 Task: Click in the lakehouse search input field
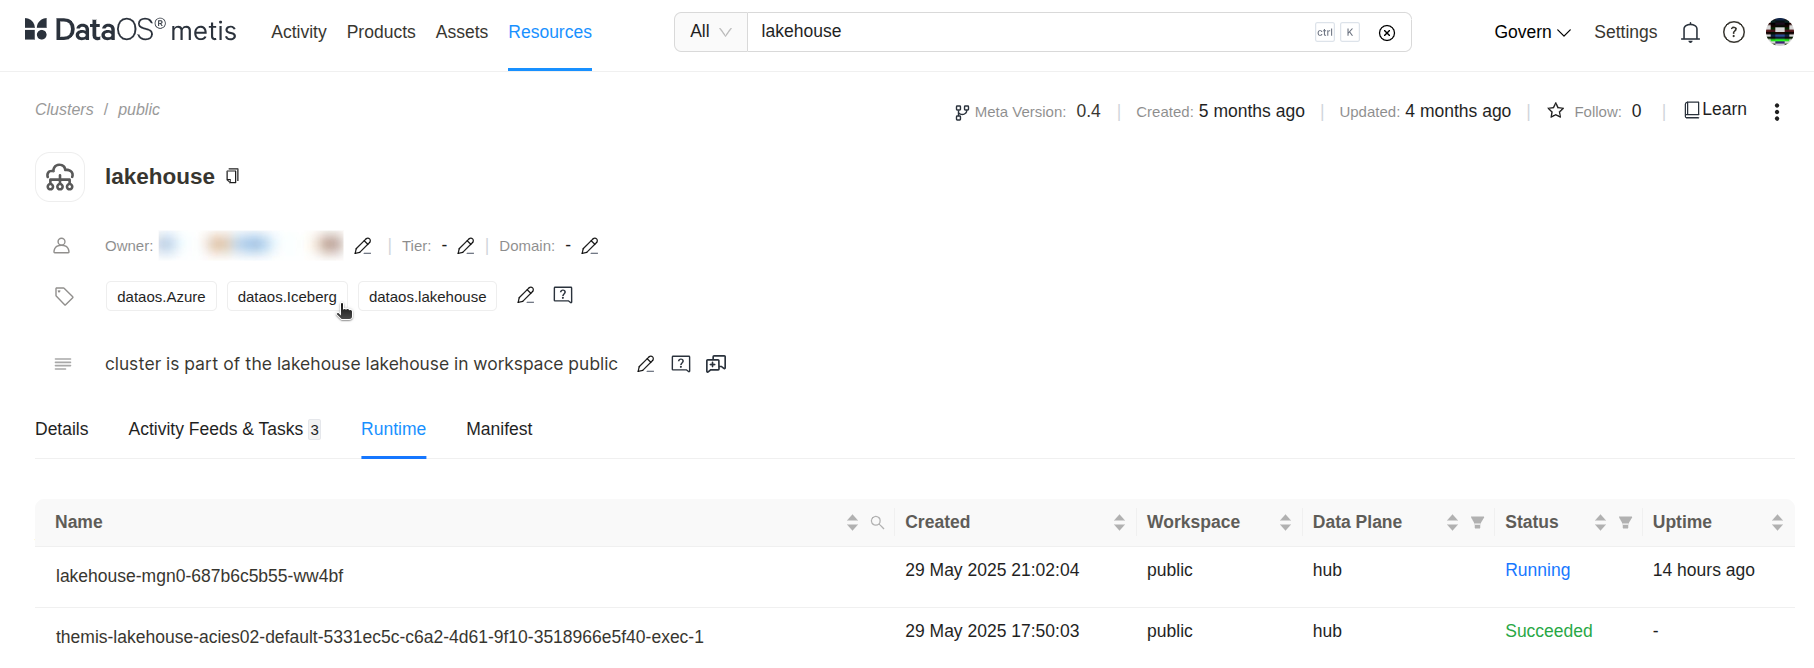coord(1030,32)
